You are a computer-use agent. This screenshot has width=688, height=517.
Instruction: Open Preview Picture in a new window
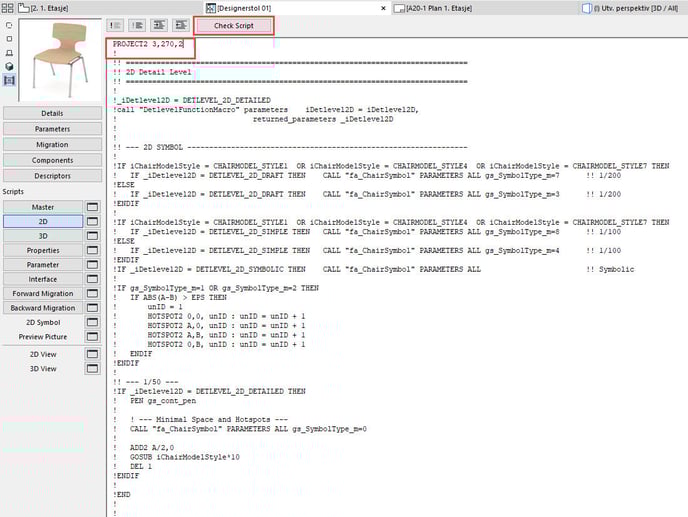(x=92, y=337)
